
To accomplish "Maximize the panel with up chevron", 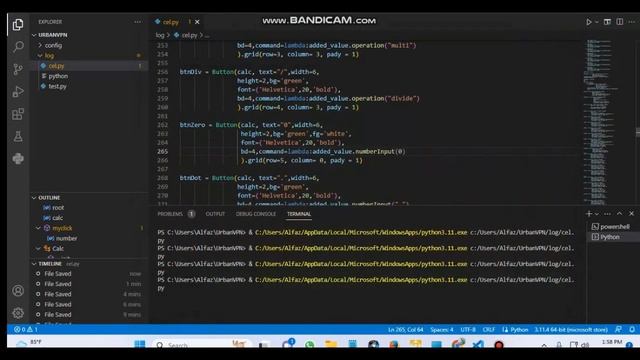I will (620, 213).
